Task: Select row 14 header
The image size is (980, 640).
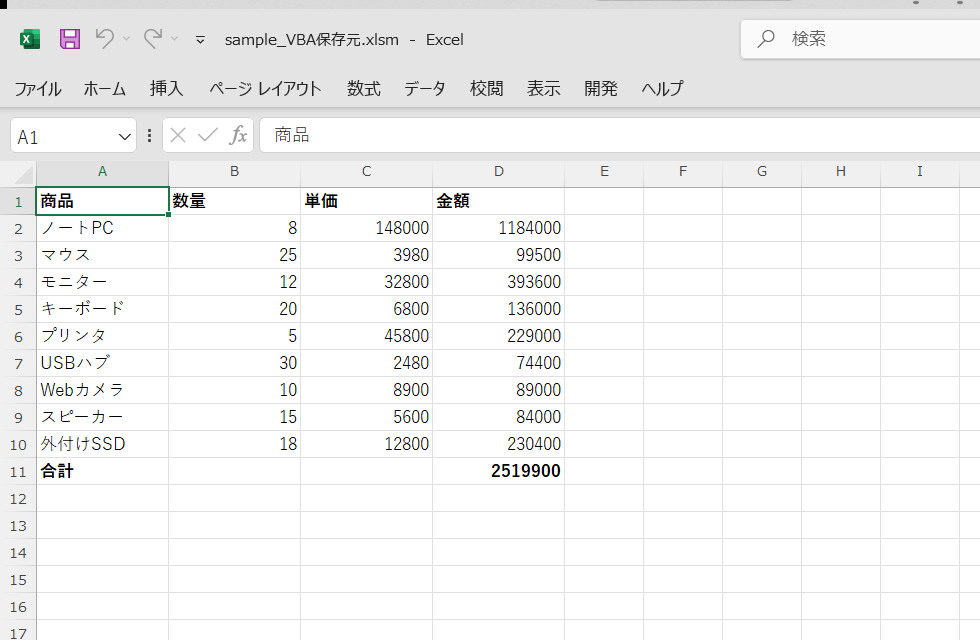Action: (x=18, y=553)
